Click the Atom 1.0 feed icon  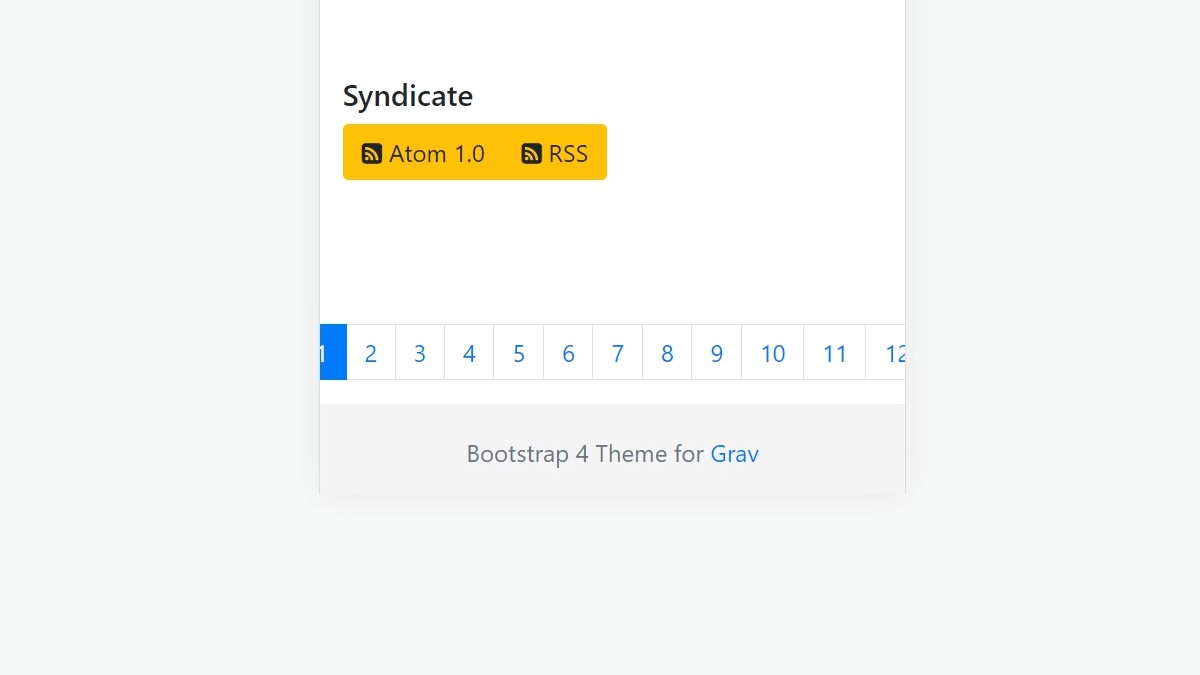[x=372, y=154]
